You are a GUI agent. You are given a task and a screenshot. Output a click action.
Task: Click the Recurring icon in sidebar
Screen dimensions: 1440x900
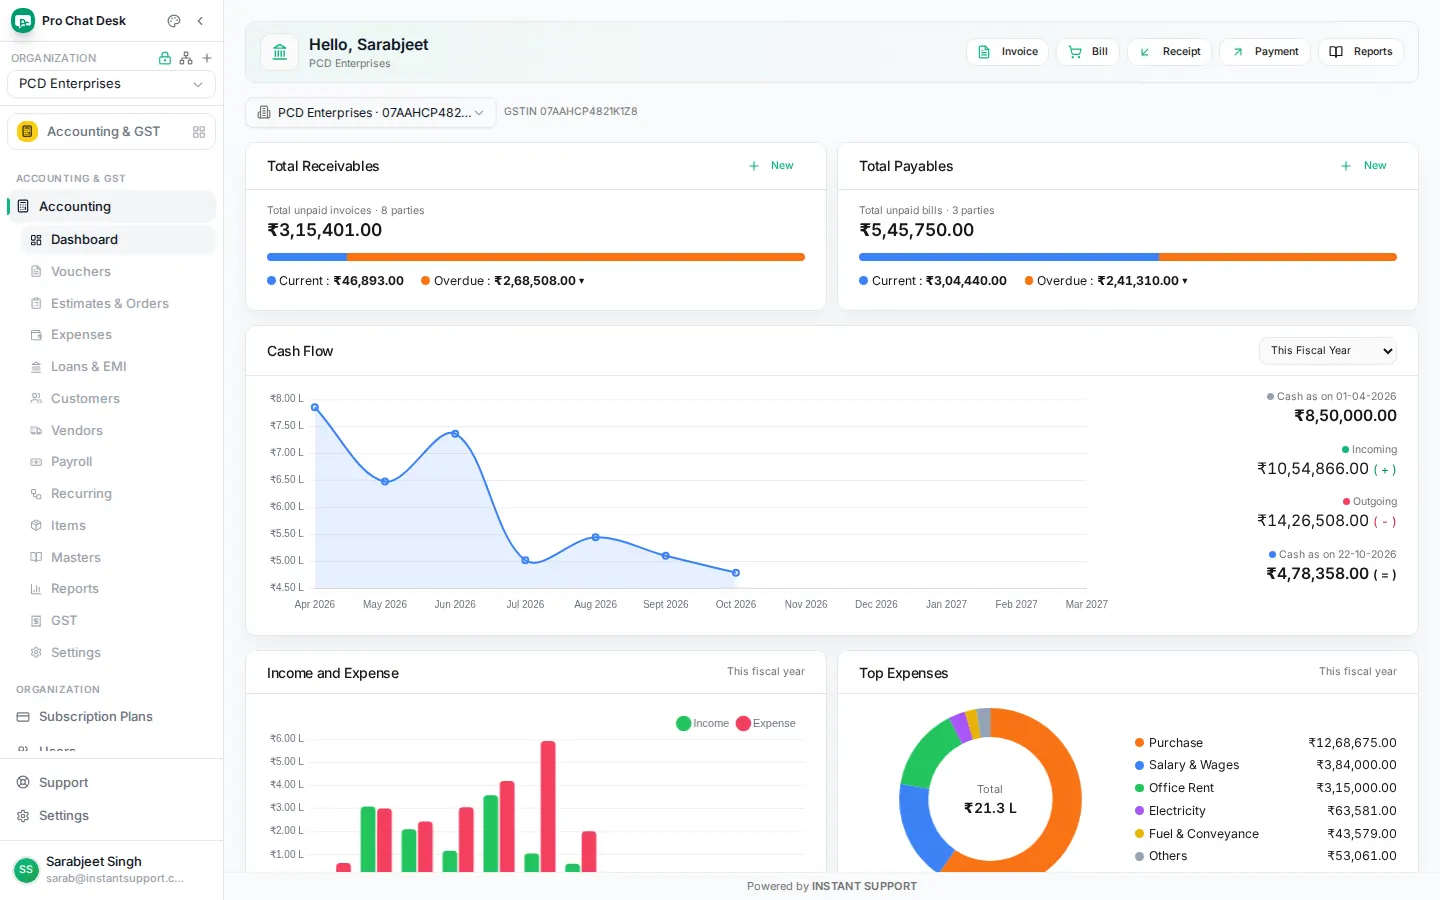(36, 494)
